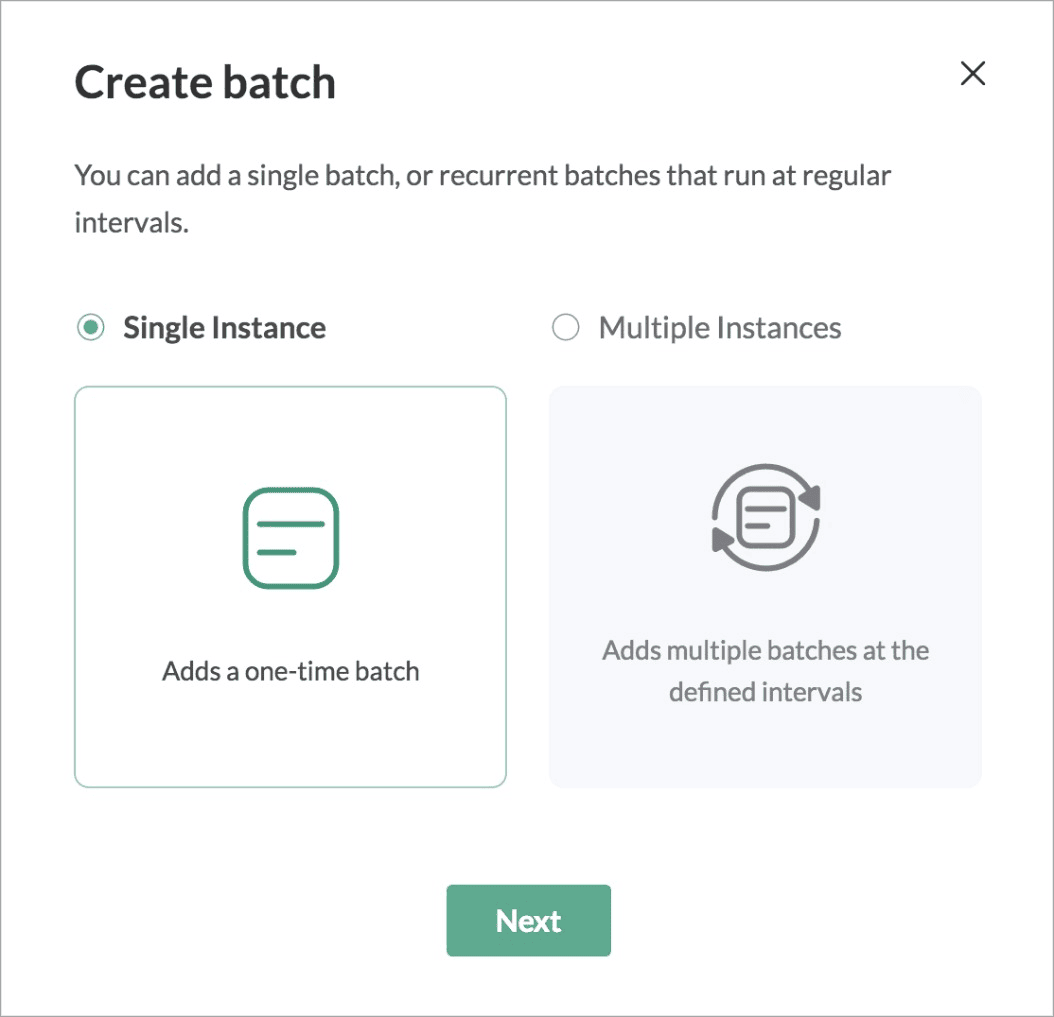Click the "Adds a one-time batch" caption
Viewport: 1054px width, 1017px height.
tap(291, 670)
